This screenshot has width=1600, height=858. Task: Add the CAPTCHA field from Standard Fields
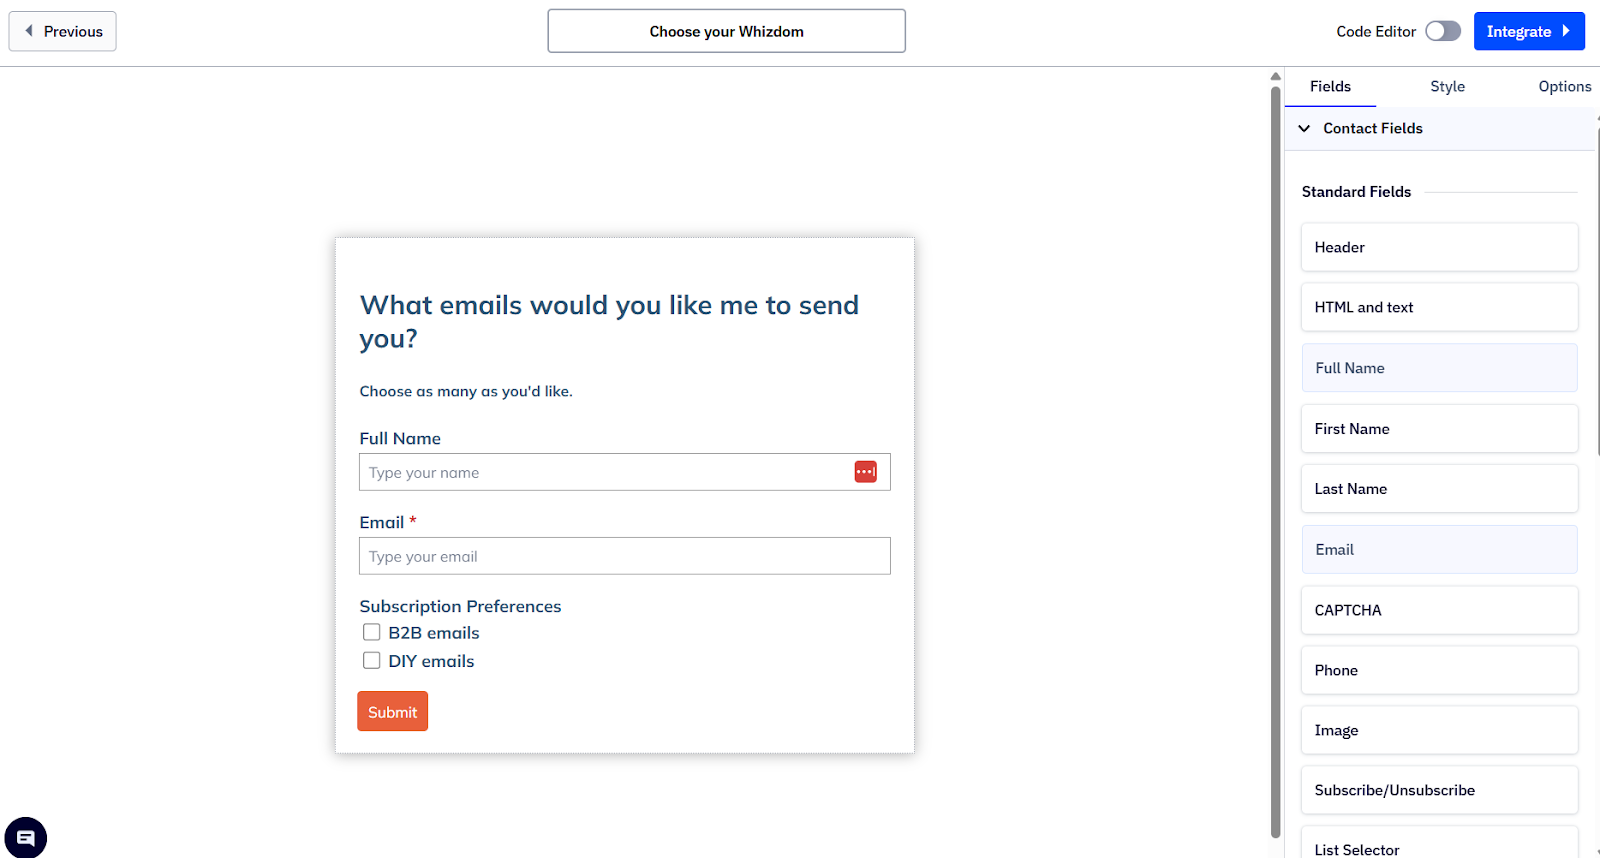pos(1438,610)
